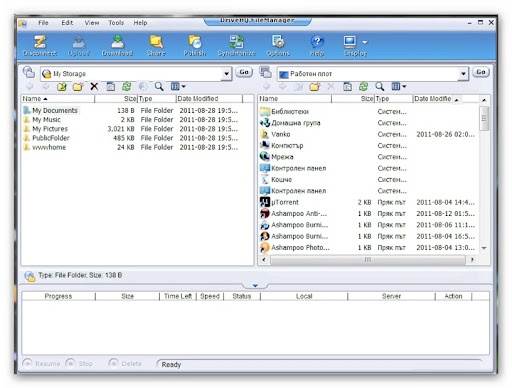
Task: Refresh the local pane listing
Action: [363, 87]
